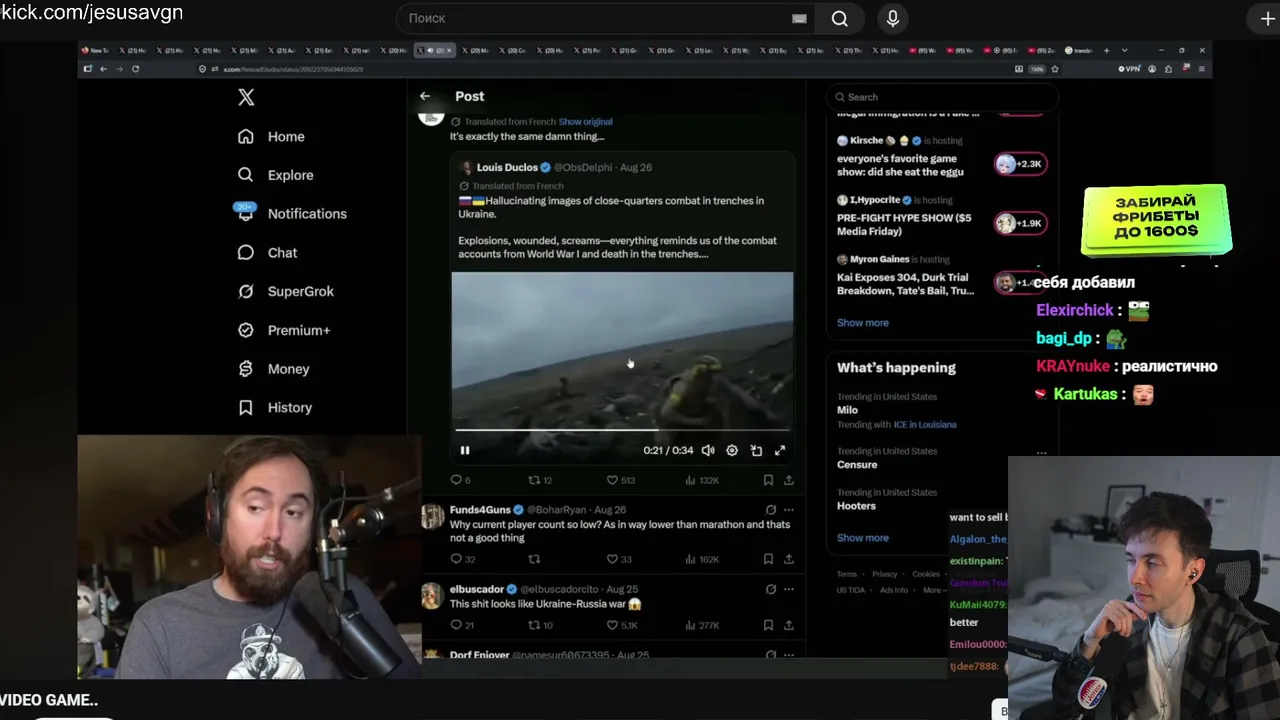Join the Kirsche hosted space
The image size is (1280, 720).
[1020, 164]
